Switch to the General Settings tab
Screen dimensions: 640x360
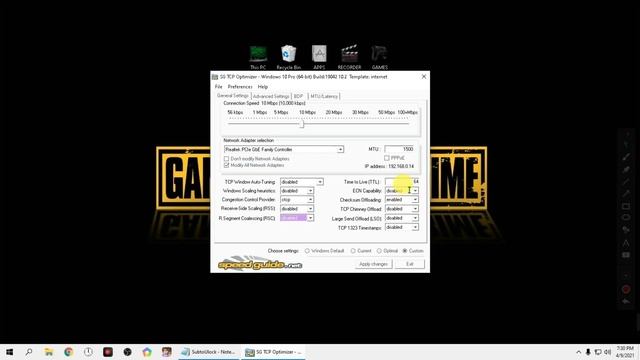click(x=233, y=96)
